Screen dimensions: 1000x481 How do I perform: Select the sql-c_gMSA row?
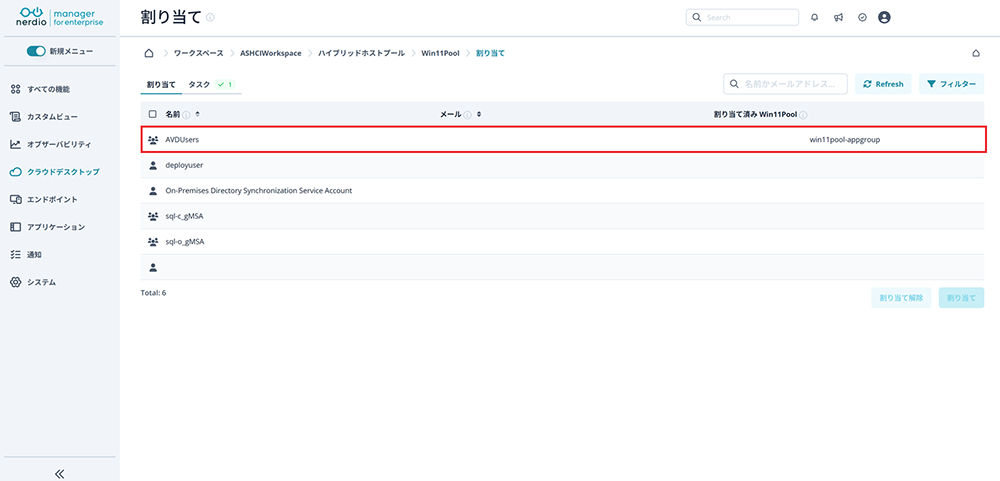[564, 216]
